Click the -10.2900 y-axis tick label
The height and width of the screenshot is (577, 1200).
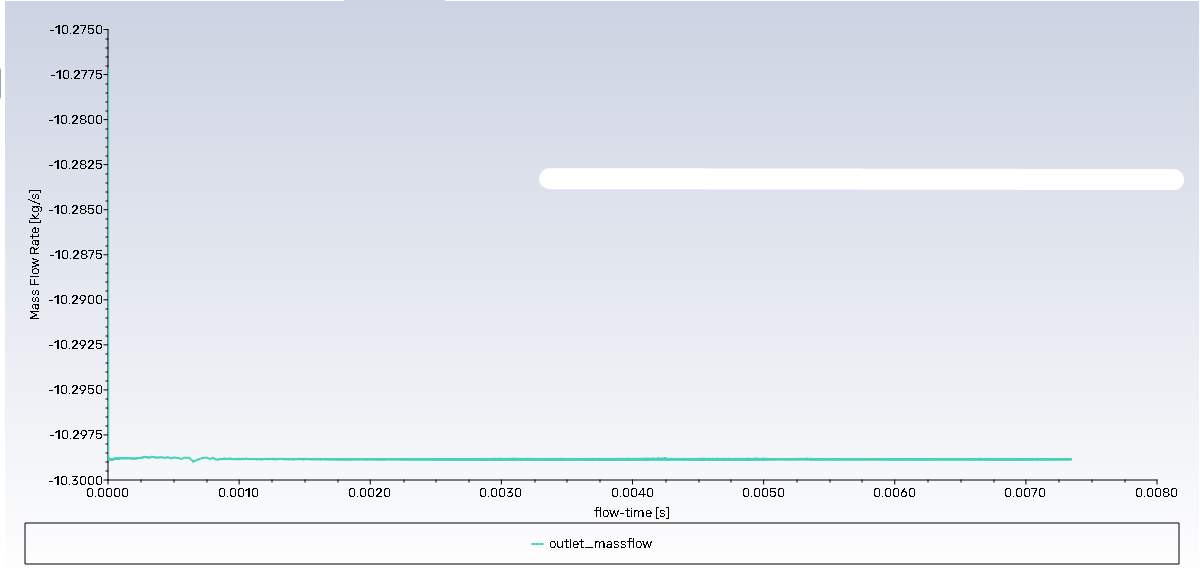75,300
